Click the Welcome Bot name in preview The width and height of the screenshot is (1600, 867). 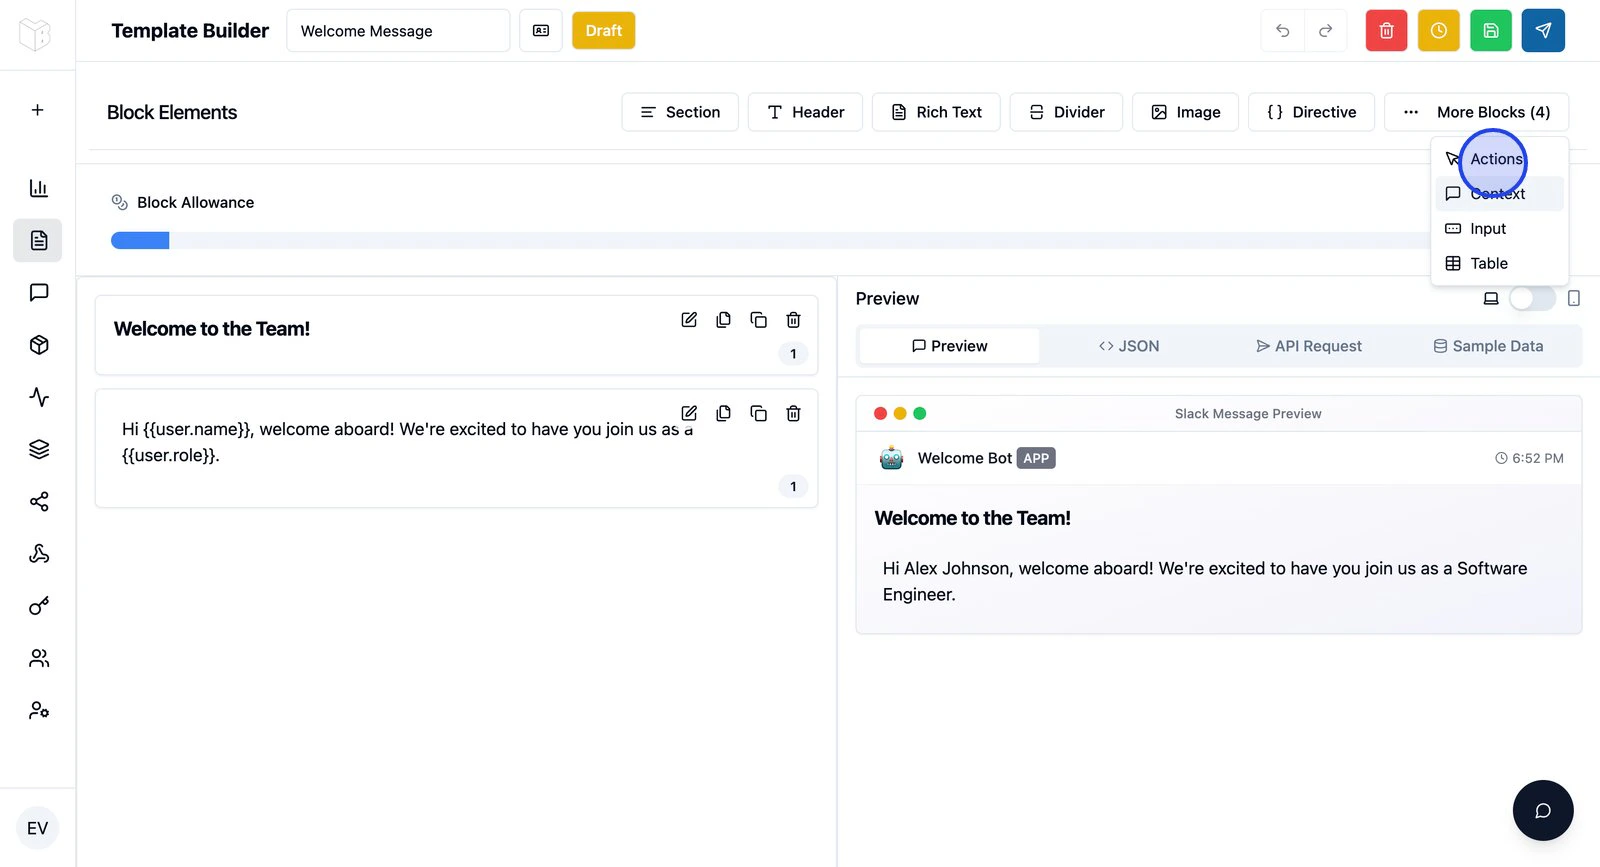click(965, 458)
